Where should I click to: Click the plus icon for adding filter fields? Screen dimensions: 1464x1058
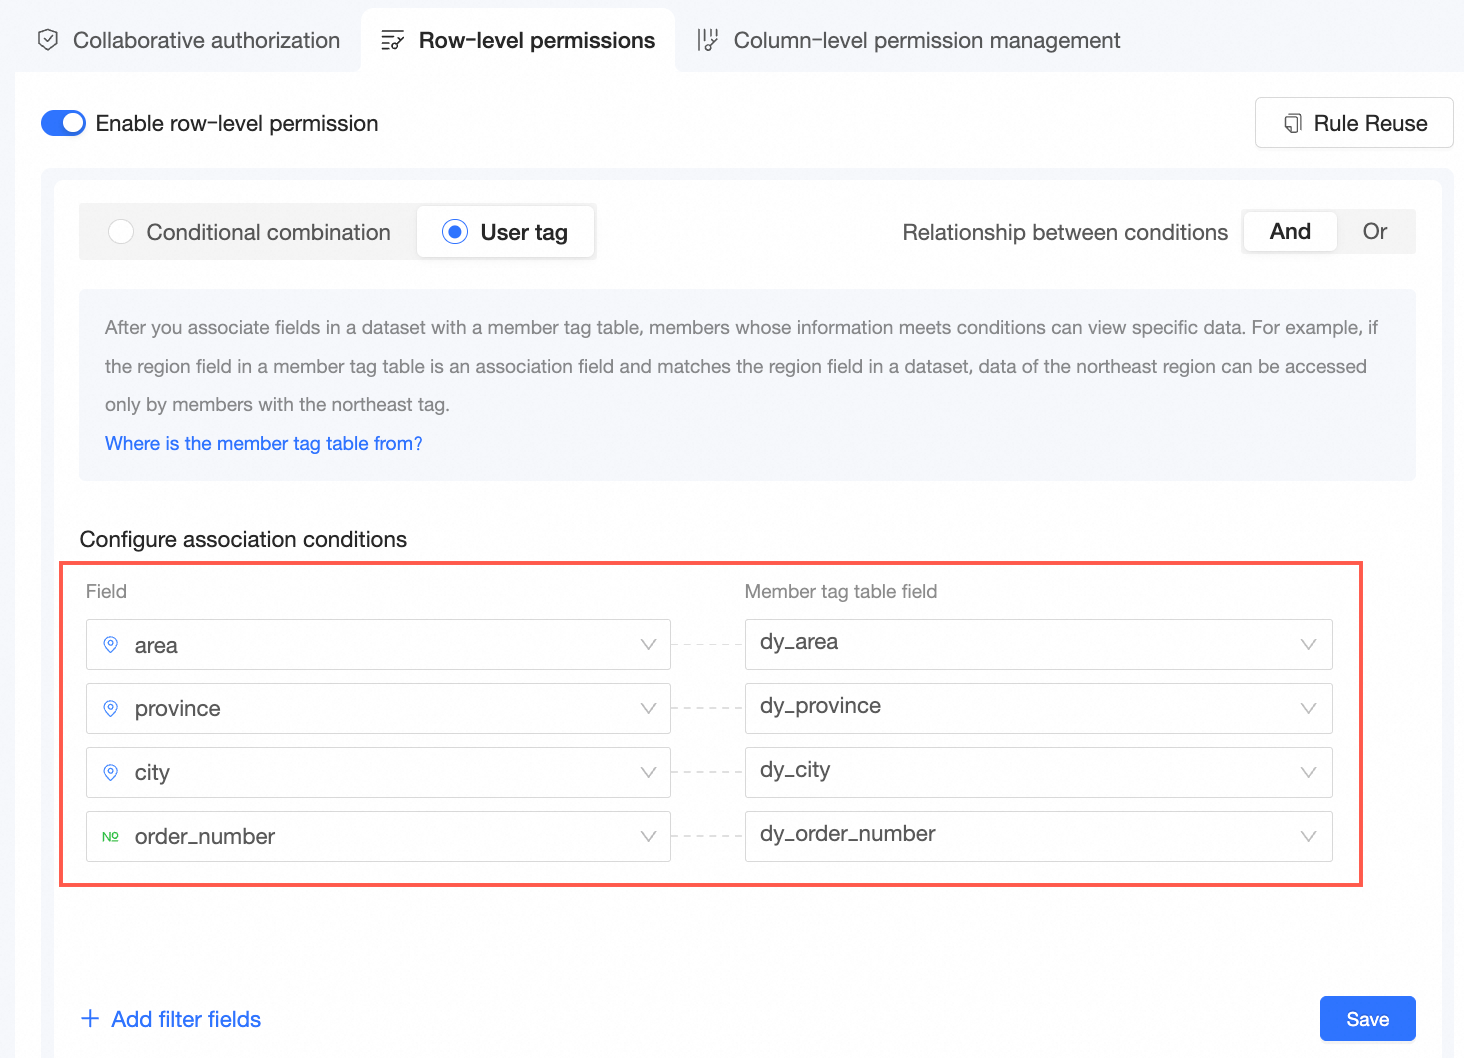tap(90, 1019)
